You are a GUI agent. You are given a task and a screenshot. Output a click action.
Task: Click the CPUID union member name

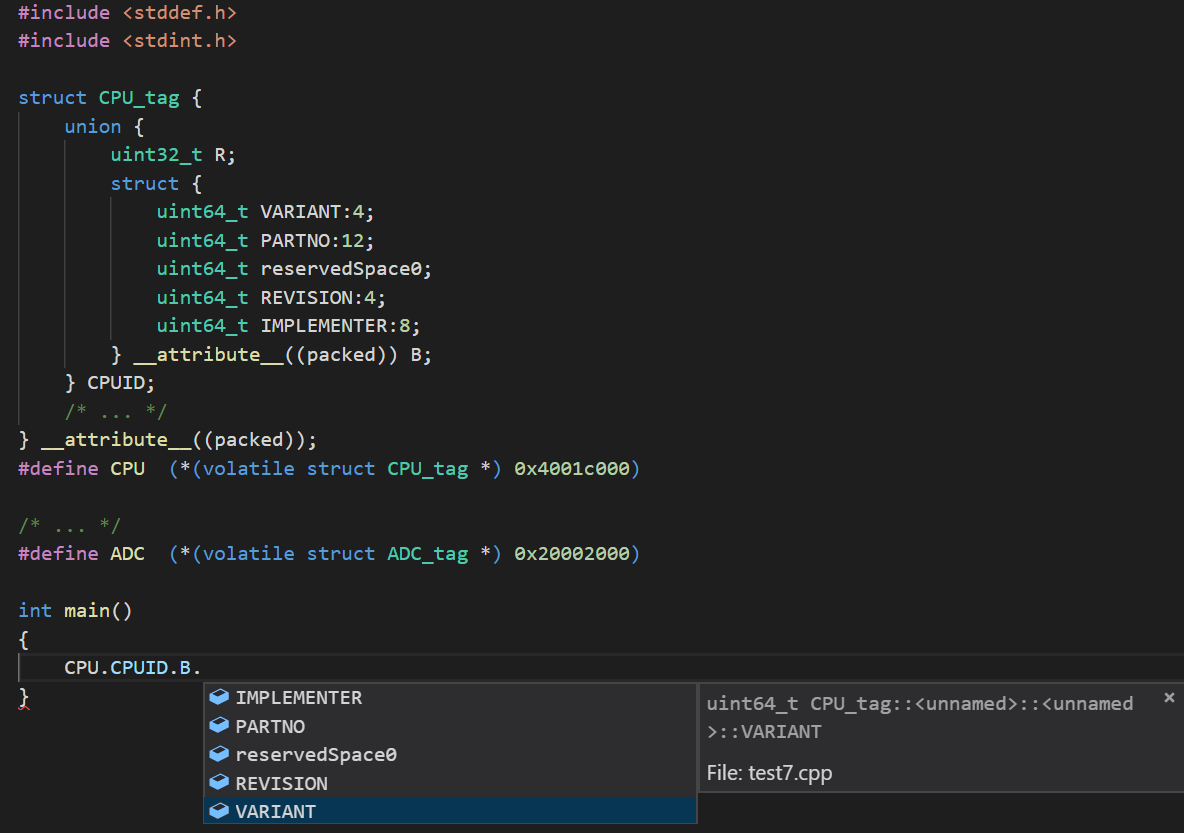tap(116, 382)
